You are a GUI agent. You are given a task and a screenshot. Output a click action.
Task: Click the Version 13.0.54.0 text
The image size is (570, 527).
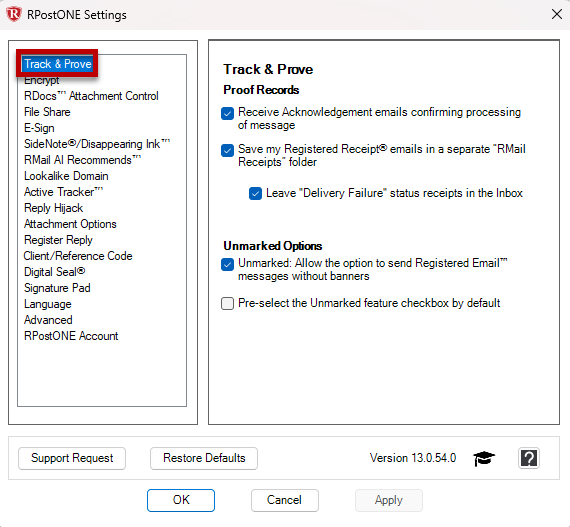tap(413, 458)
